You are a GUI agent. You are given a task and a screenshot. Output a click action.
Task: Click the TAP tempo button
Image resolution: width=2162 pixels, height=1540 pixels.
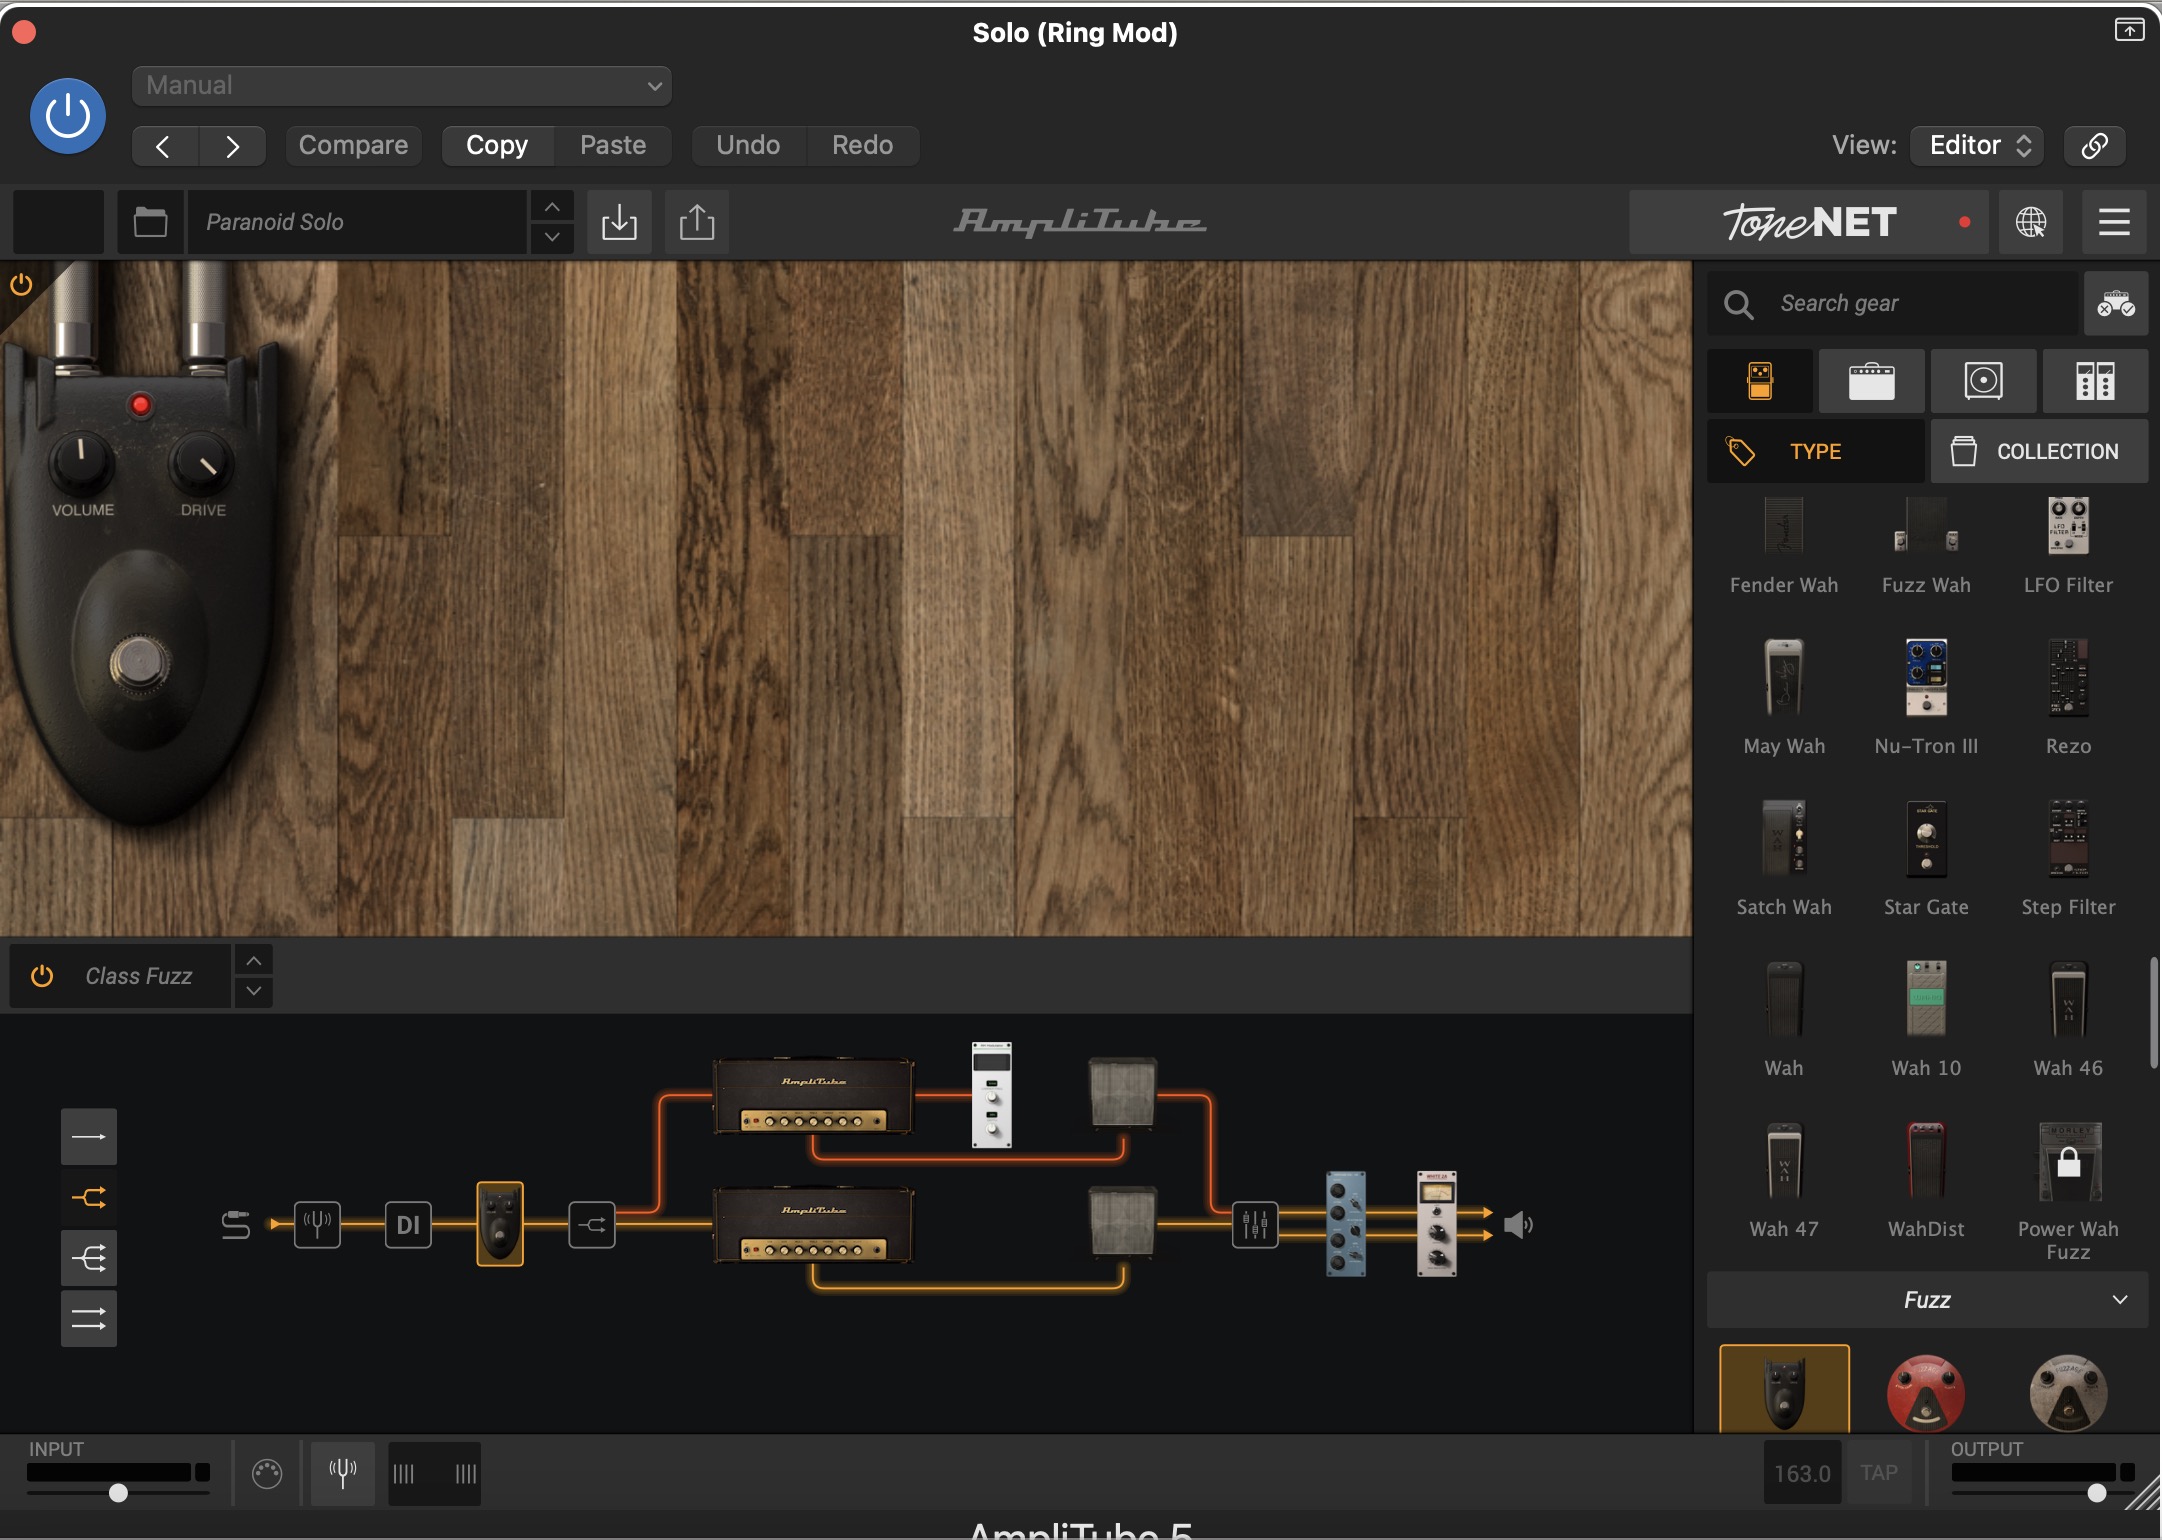tap(1879, 1473)
